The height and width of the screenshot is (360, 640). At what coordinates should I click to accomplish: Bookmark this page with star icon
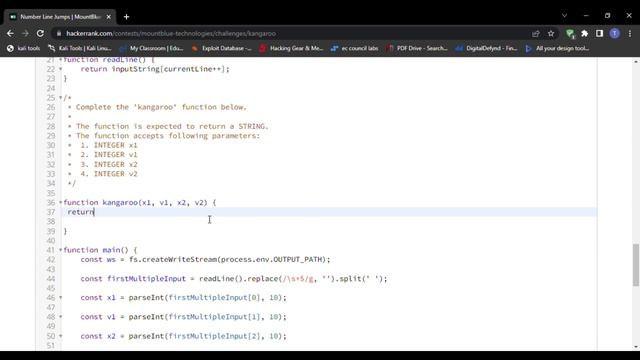click(x=551, y=33)
